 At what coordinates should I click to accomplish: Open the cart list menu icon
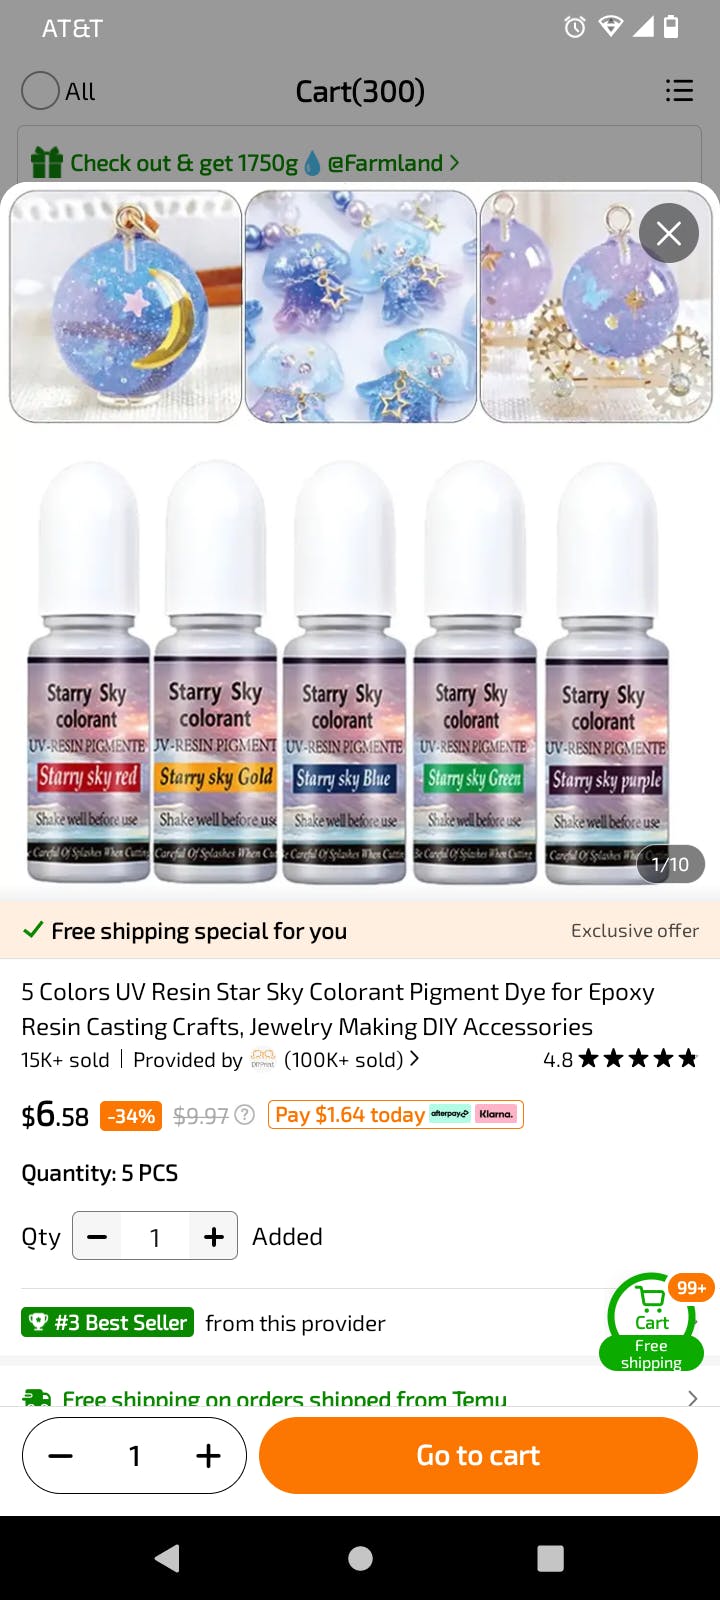pos(679,91)
